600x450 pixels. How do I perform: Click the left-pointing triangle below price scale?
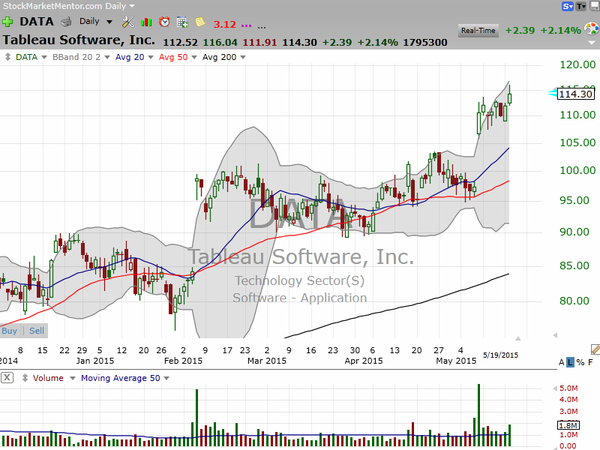pos(554,335)
